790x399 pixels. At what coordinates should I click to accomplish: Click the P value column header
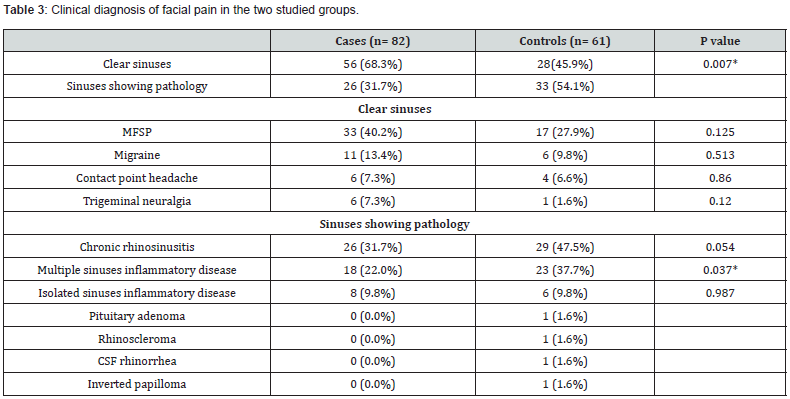click(720, 41)
